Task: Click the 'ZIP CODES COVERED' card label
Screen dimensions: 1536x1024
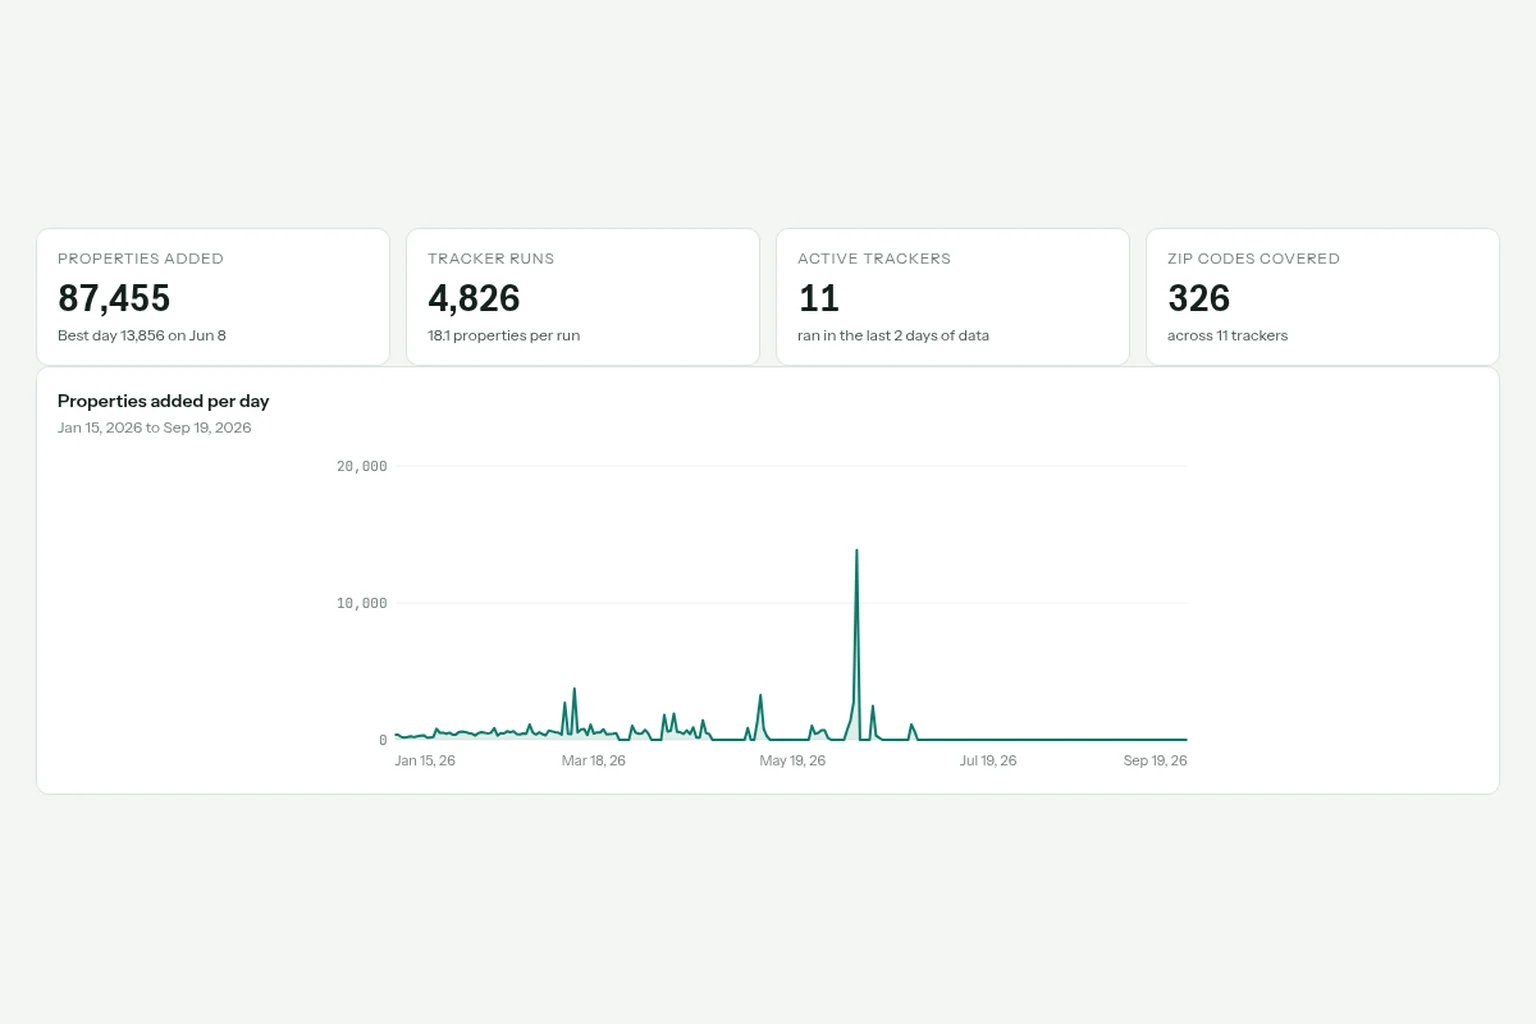Action: coord(1253,258)
